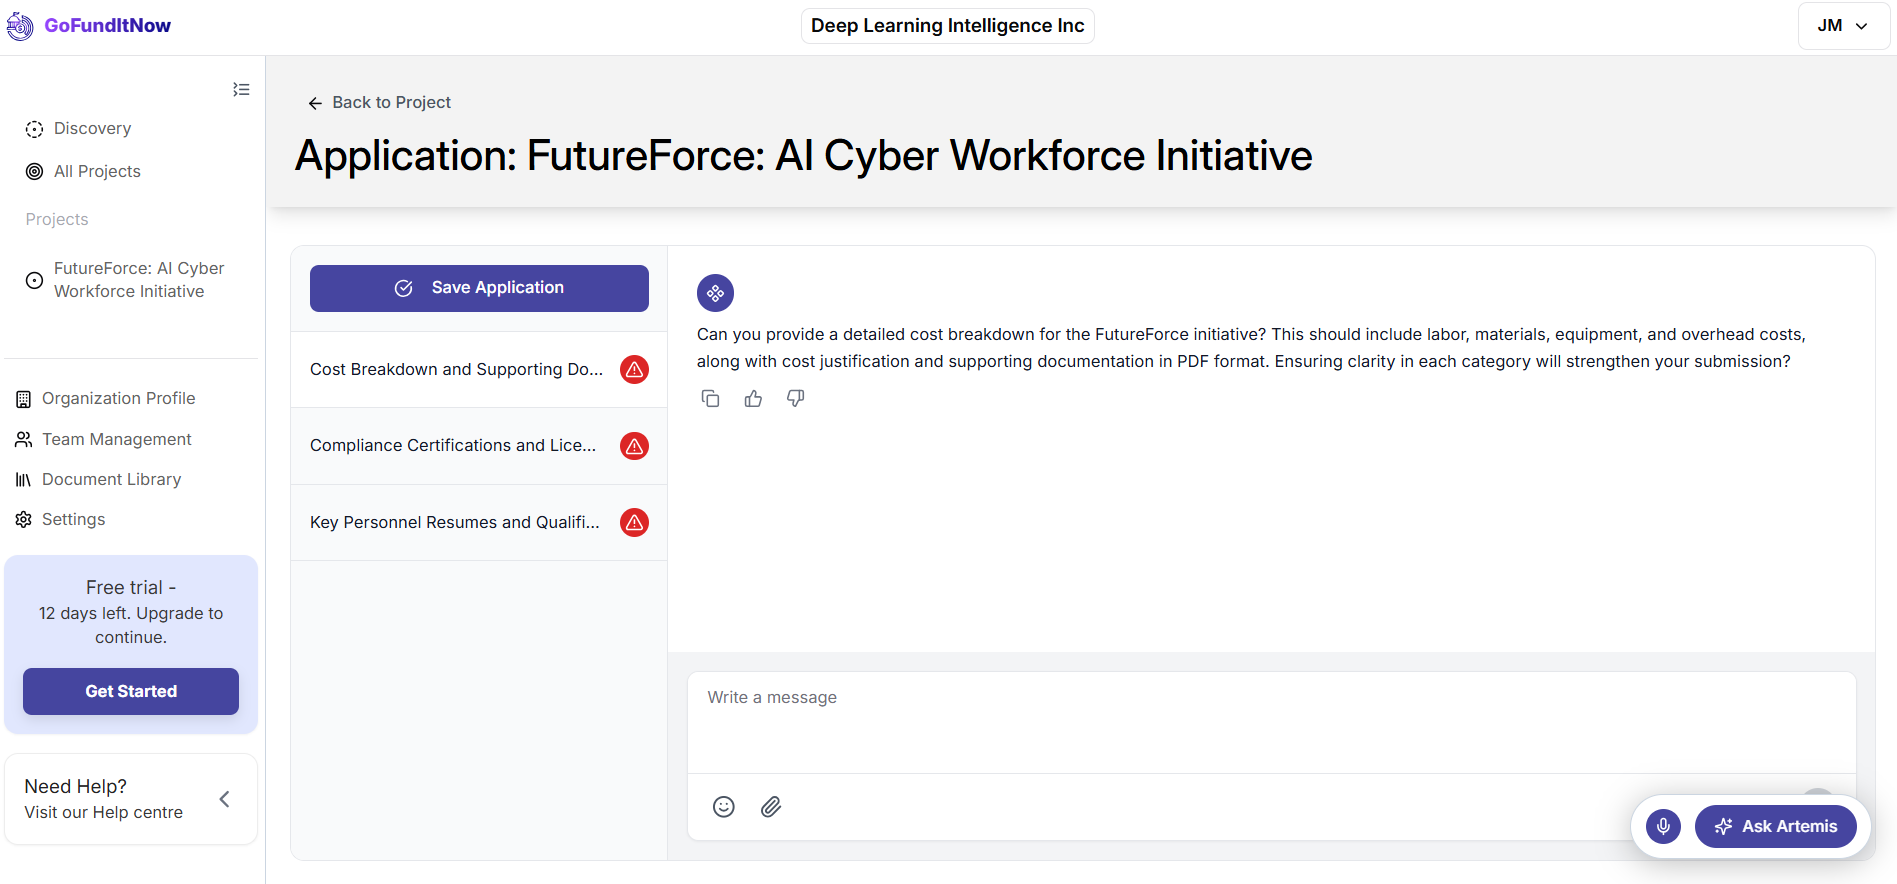Screen dimensions: 1897x884
Task: Click the Save Application button
Action: 479,288
